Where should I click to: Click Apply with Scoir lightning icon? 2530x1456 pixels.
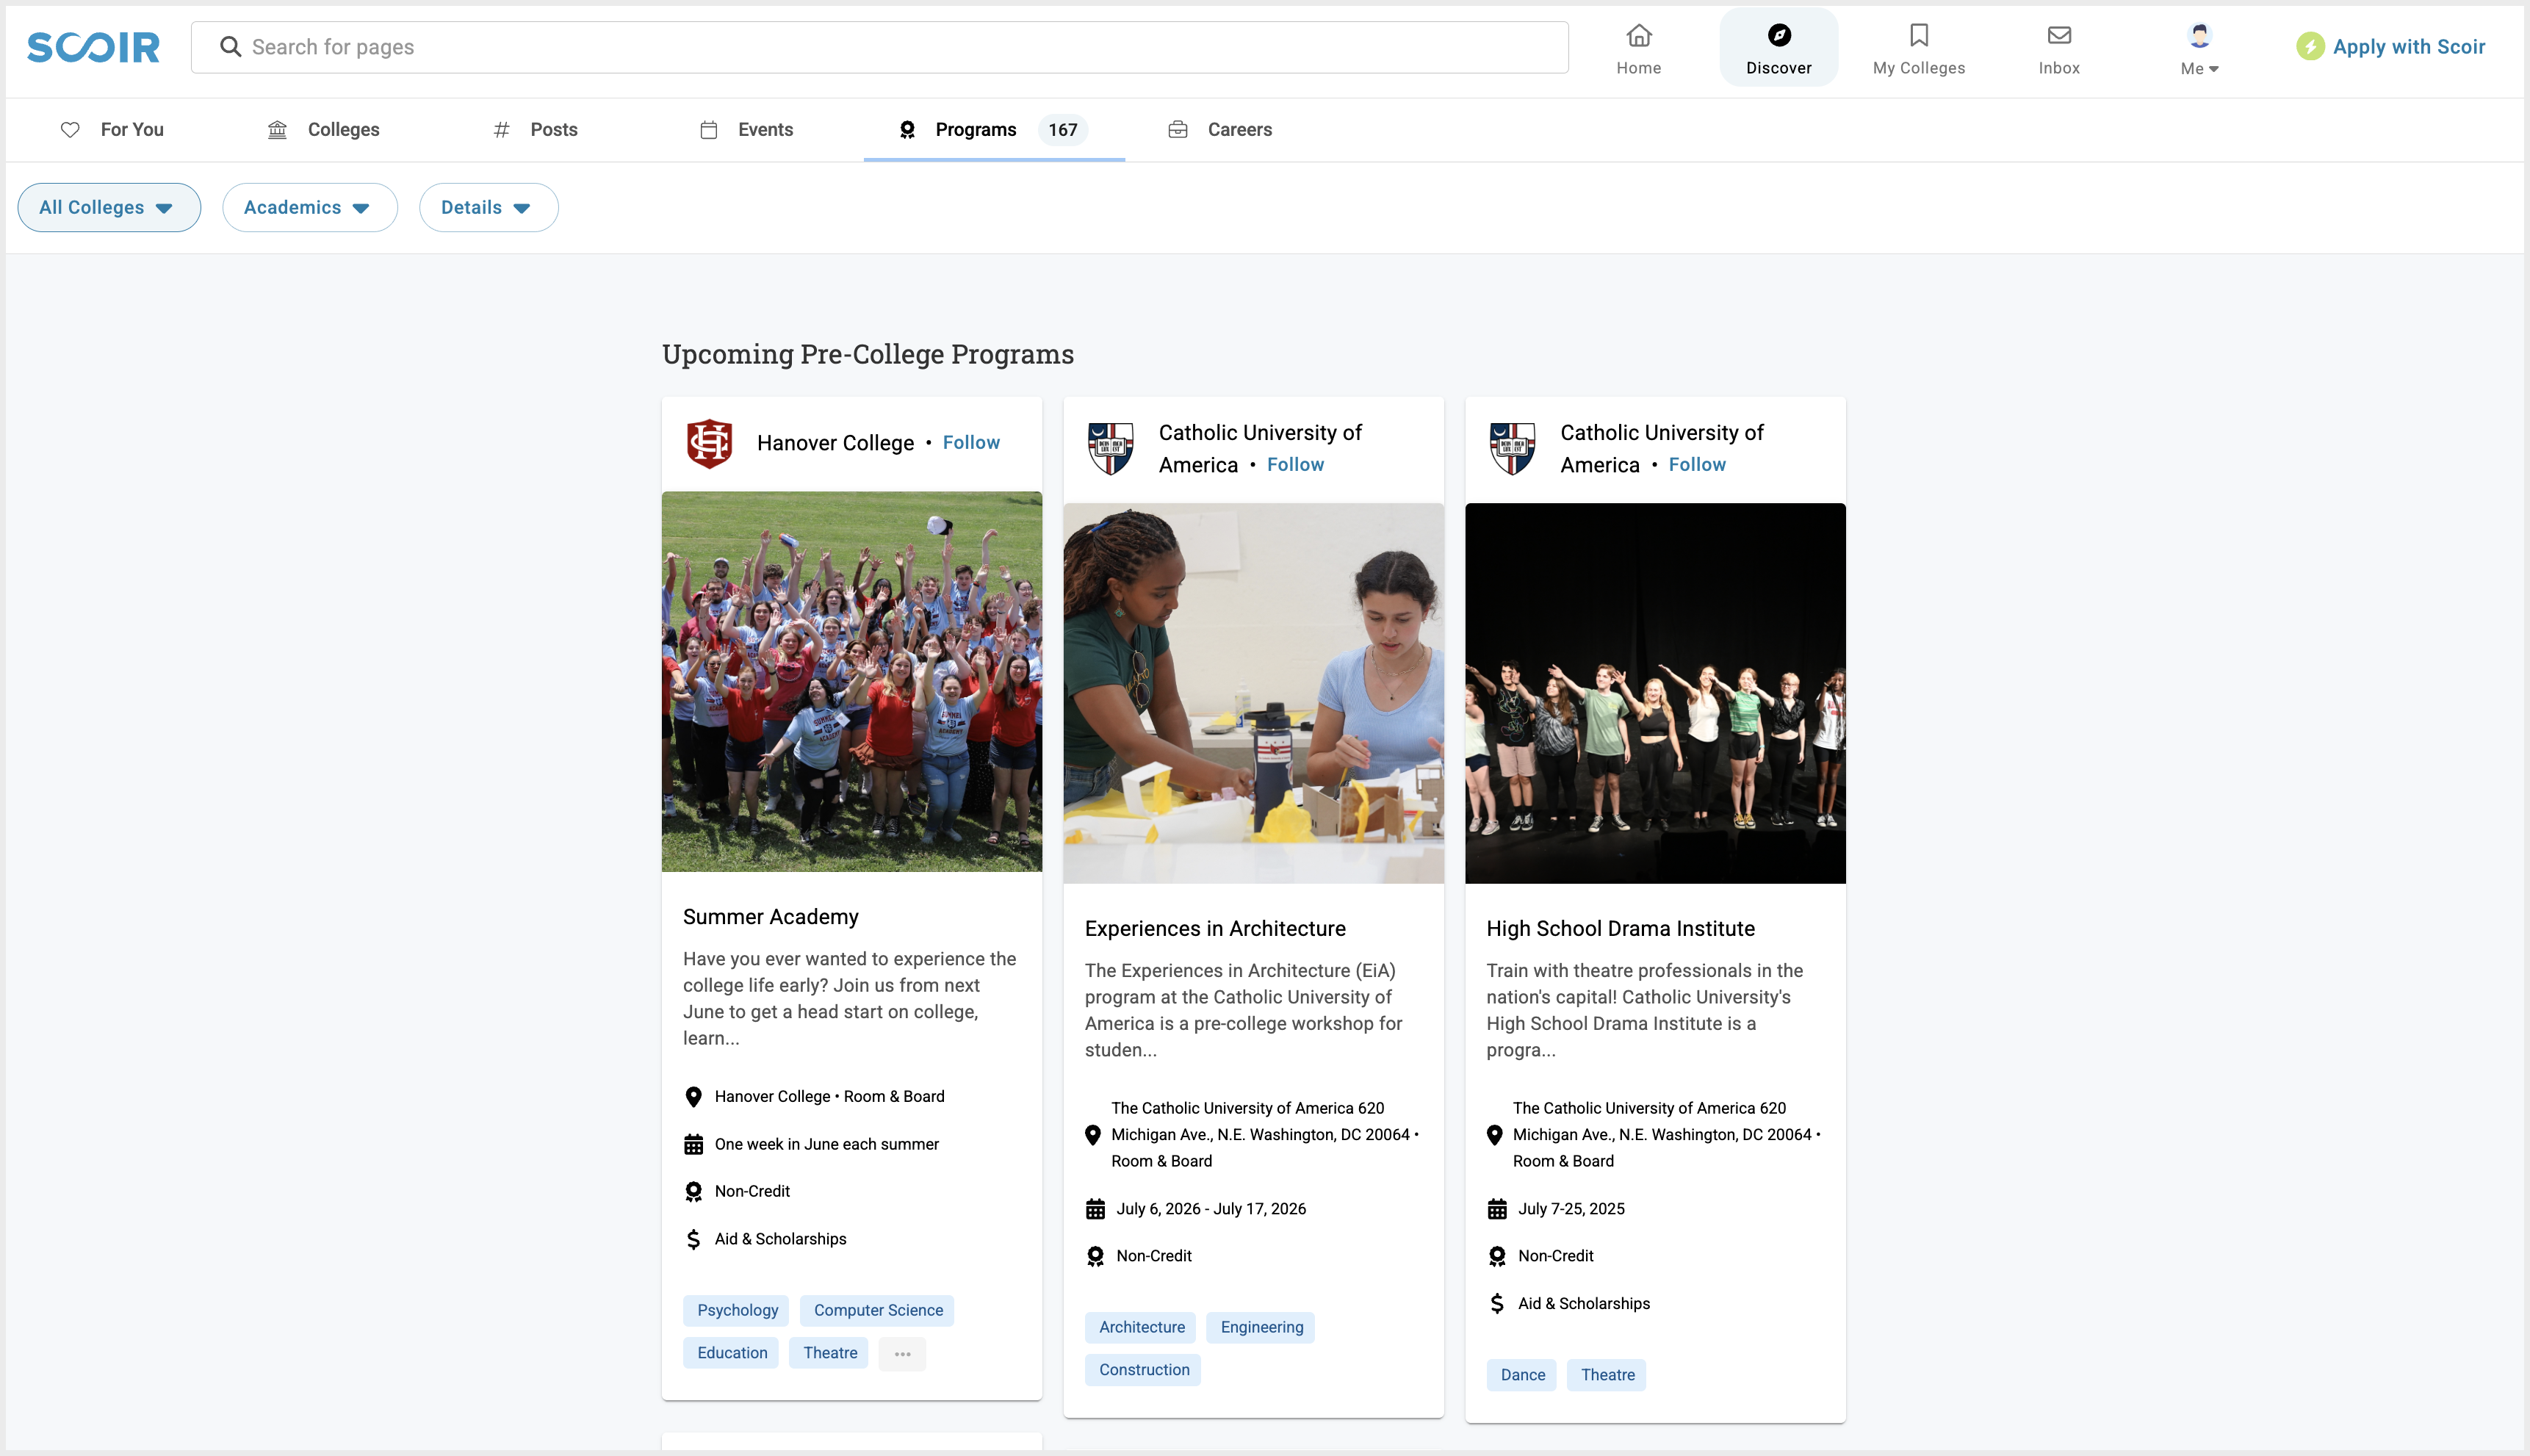click(x=2309, y=47)
